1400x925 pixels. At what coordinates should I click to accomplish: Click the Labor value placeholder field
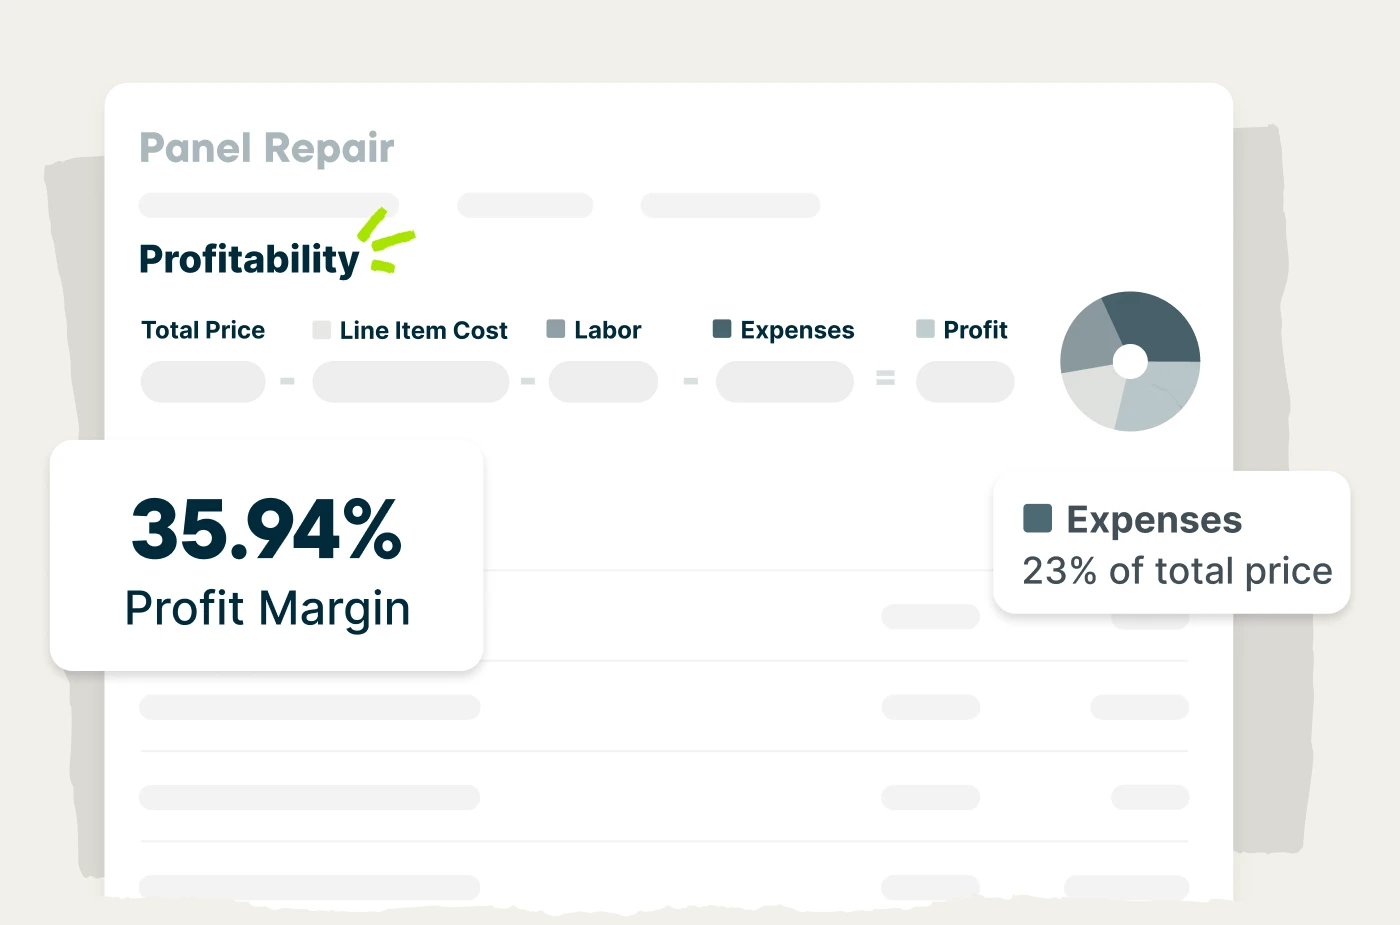(603, 381)
